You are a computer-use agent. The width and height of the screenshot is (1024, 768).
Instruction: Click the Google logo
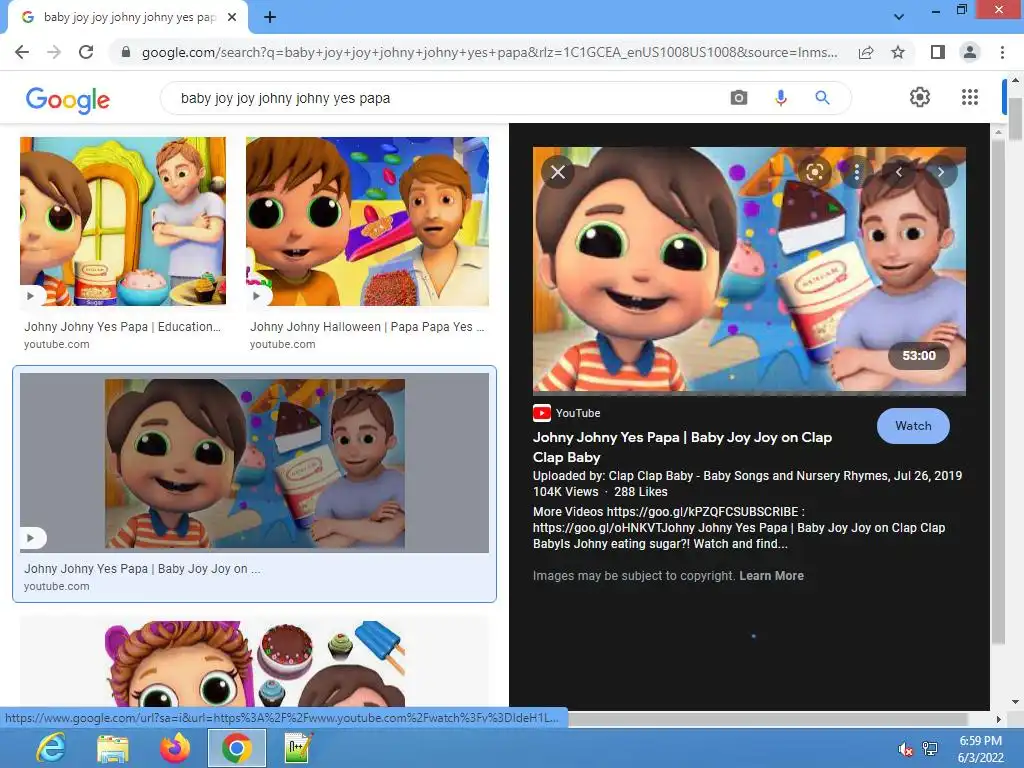(x=68, y=100)
